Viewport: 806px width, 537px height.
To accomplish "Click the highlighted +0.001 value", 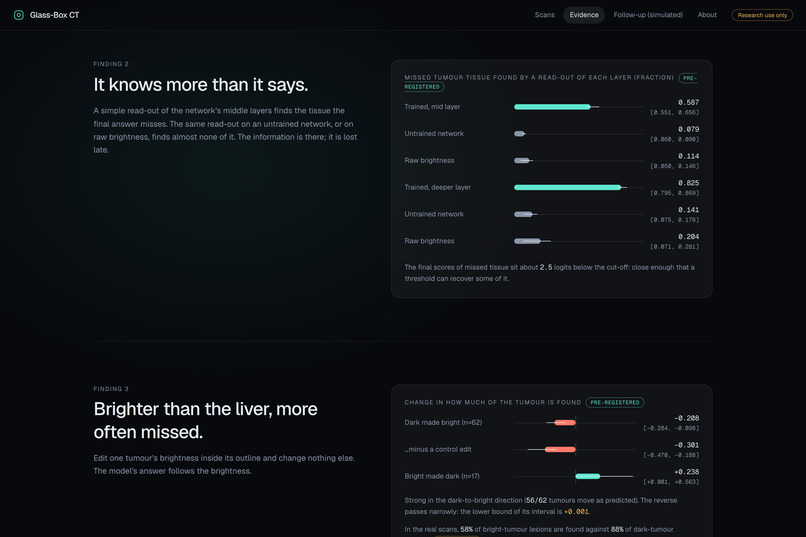I will 576,512.
